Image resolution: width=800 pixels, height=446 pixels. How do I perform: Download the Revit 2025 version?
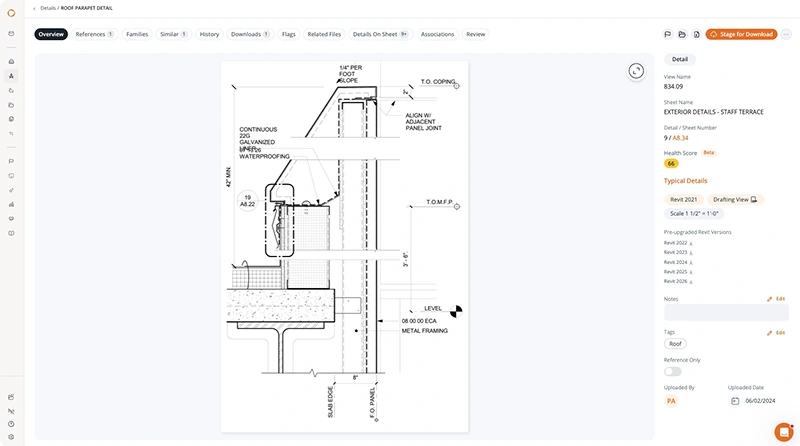pos(691,272)
